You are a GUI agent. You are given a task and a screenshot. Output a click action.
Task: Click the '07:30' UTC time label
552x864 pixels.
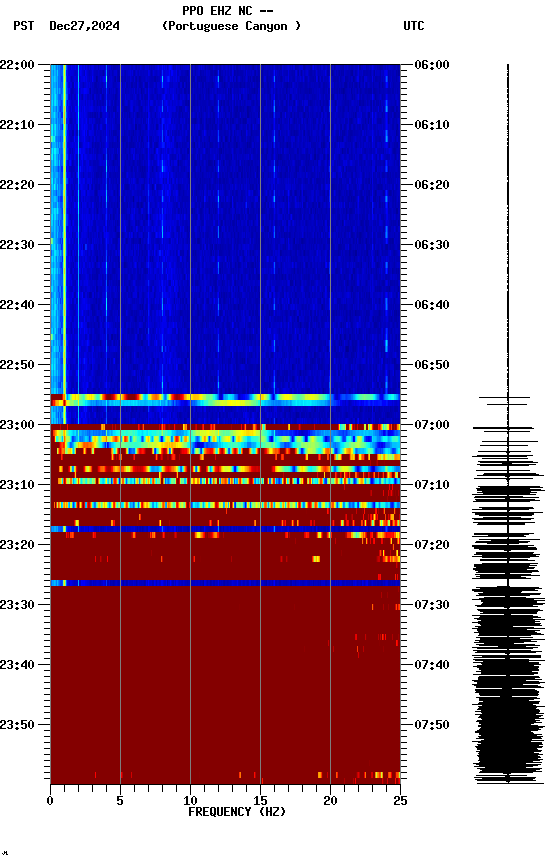pyautogui.click(x=432, y=605)
